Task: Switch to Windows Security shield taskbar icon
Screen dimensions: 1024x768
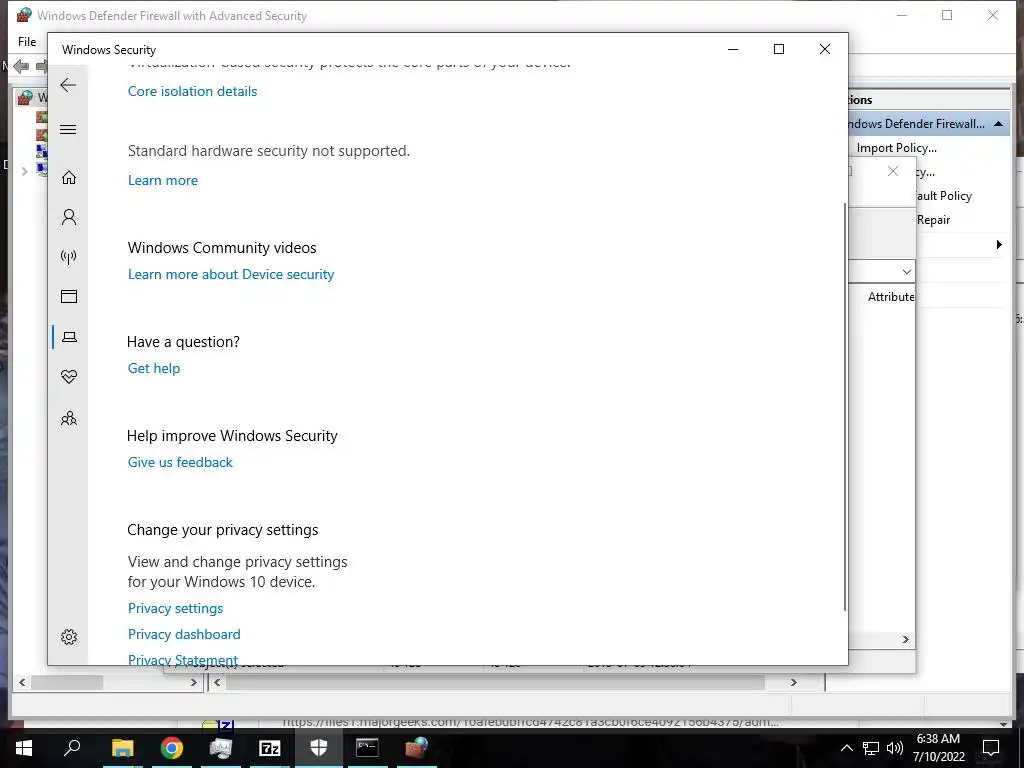Action: [x=319, y=748]
